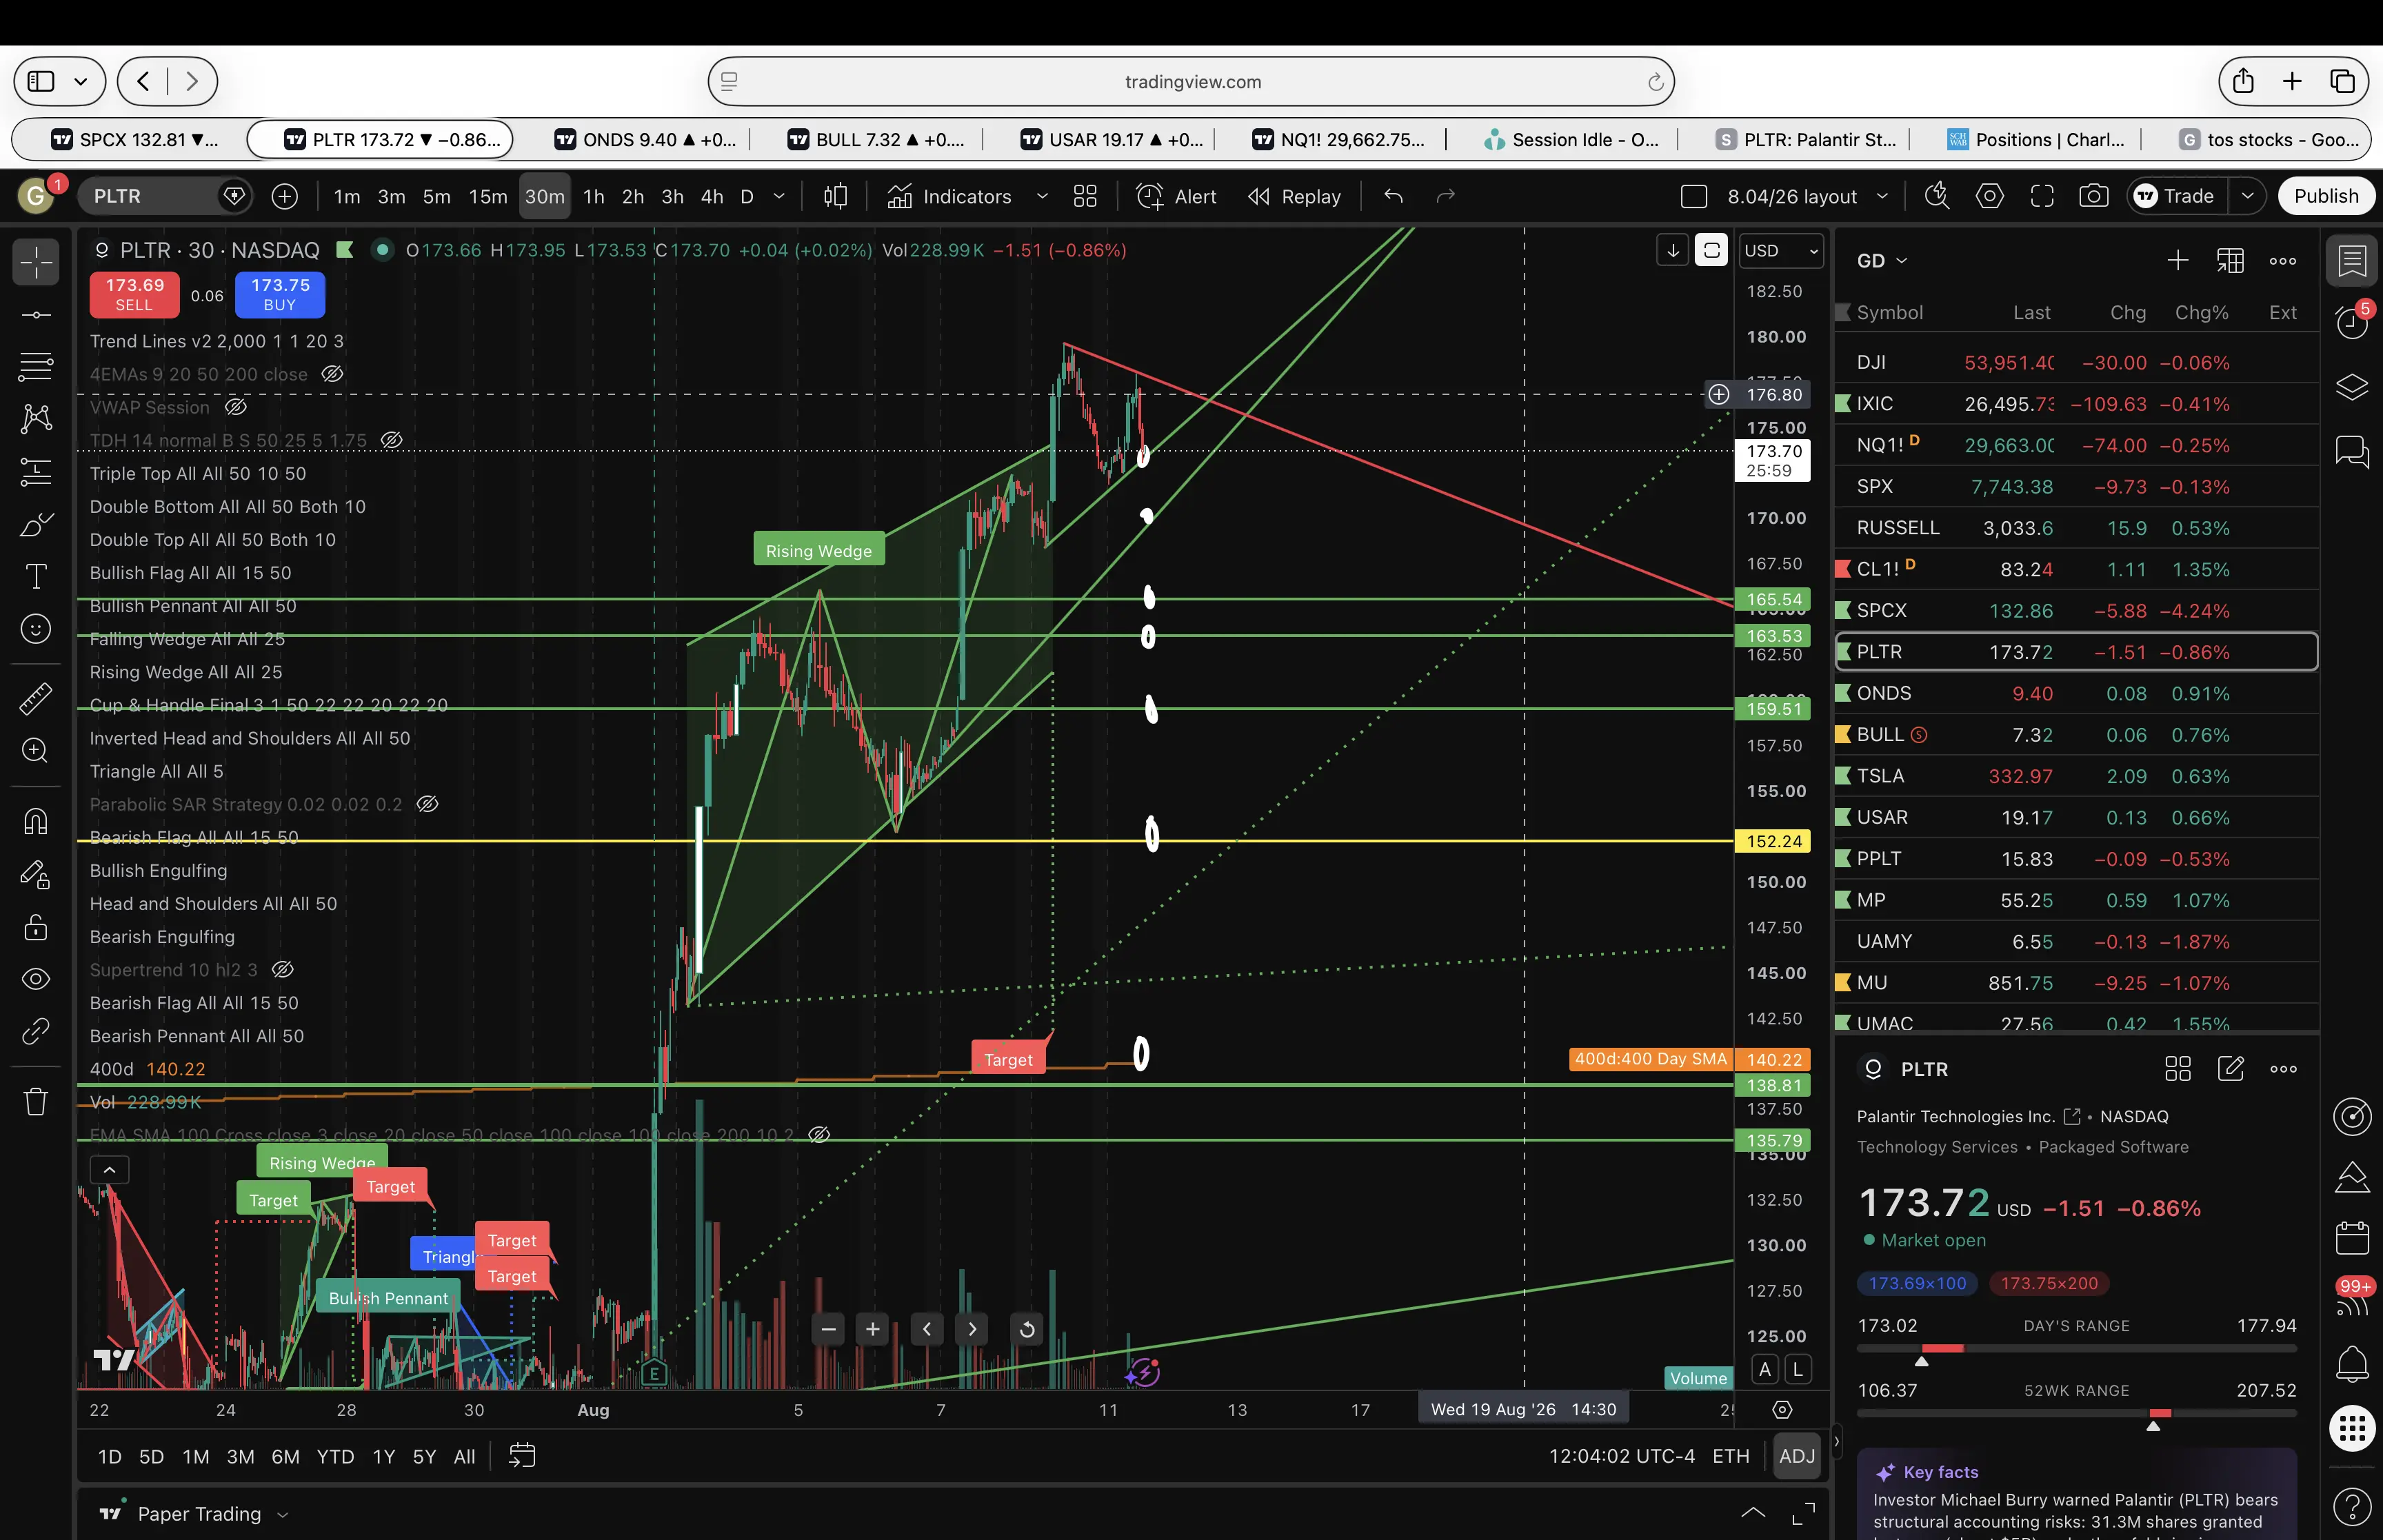
Task: Open the calendar panel
Action: tap(2352, 1238)
